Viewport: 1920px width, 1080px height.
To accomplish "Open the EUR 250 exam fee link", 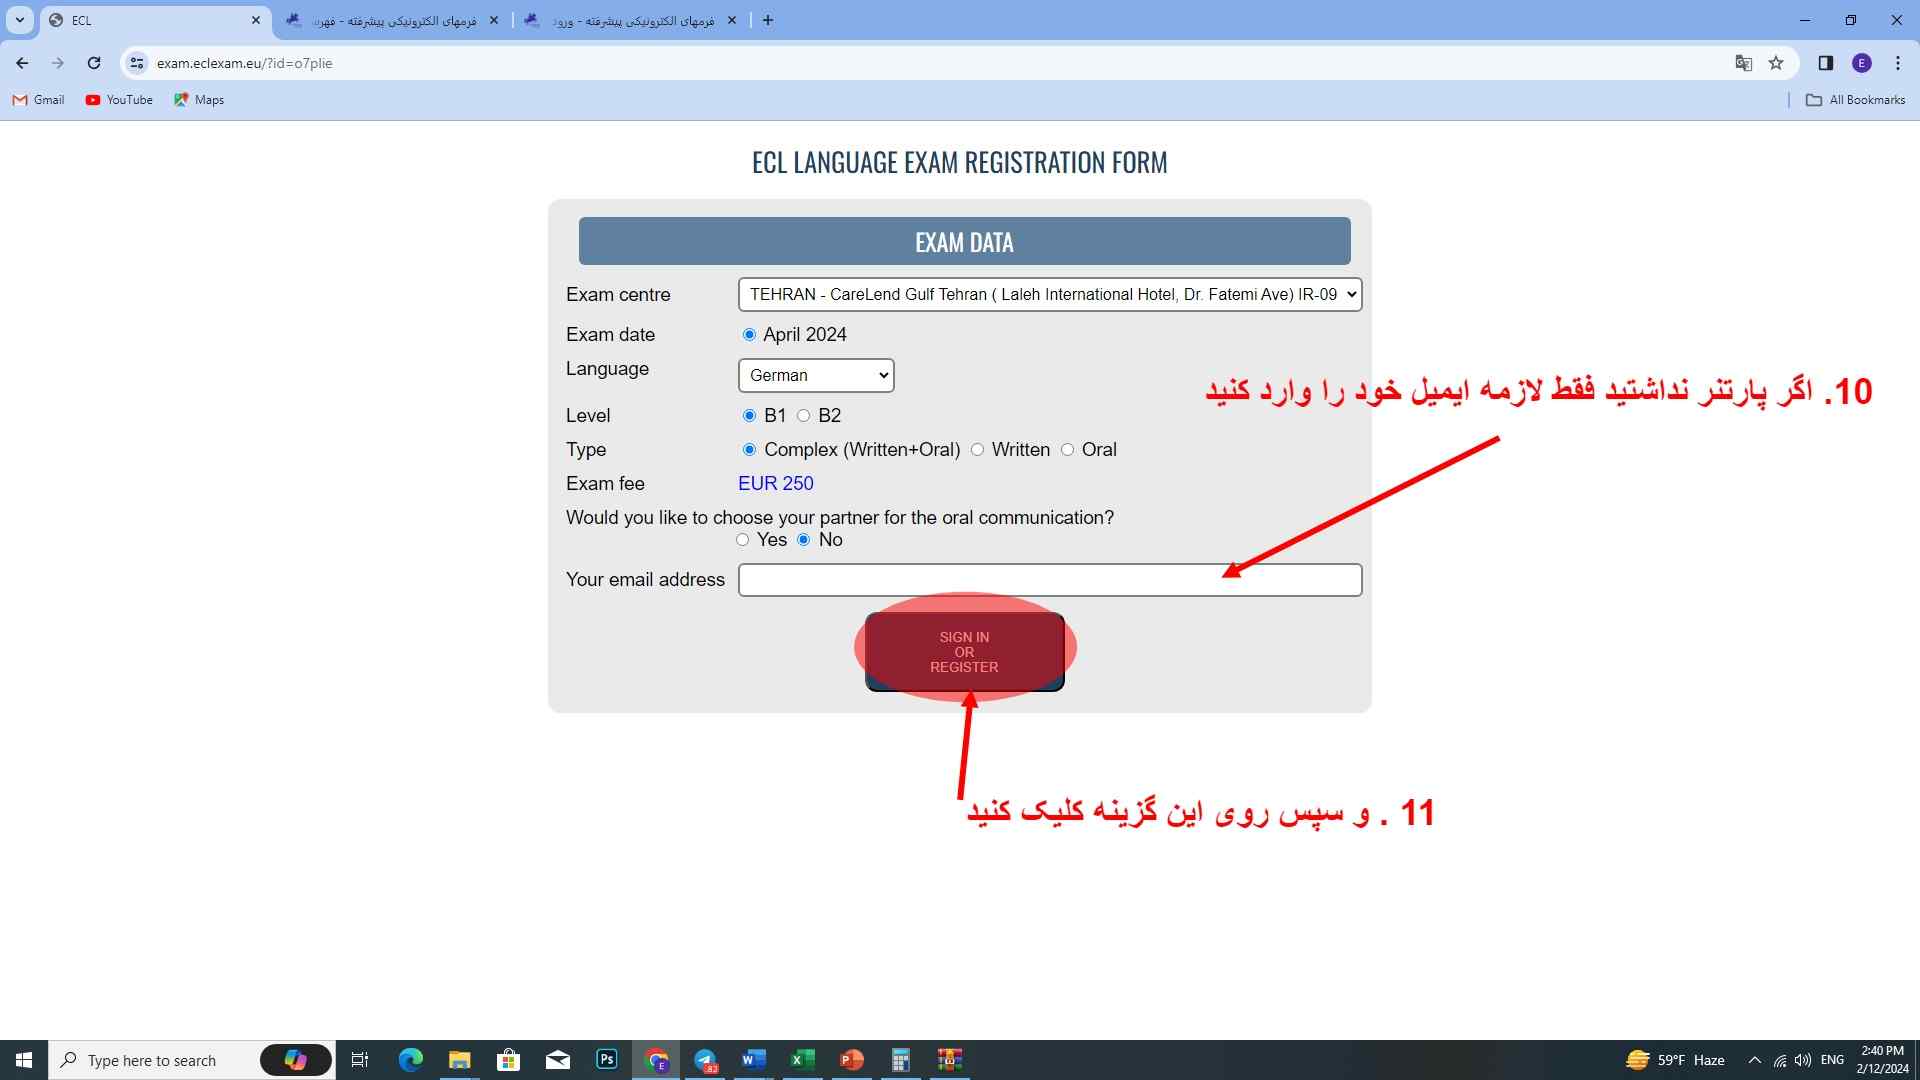I will [776, 483].
